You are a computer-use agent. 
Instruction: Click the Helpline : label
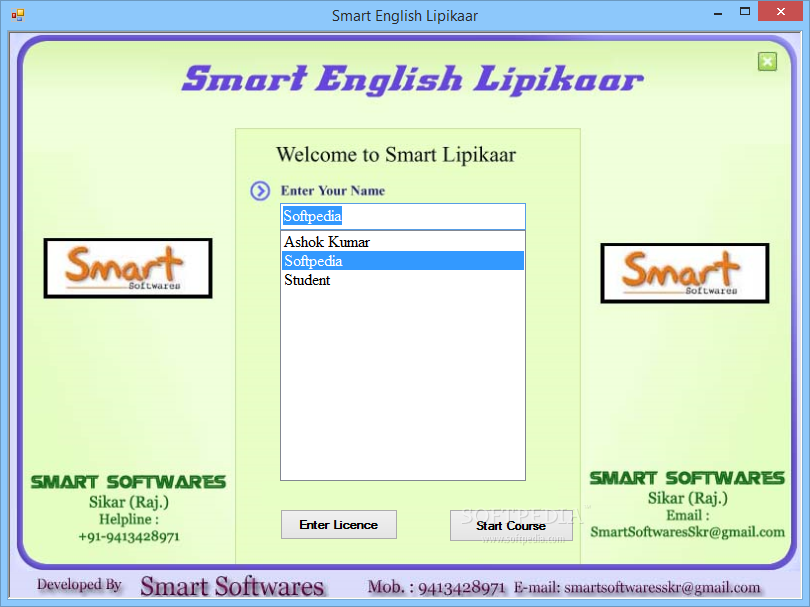pos(129,519)
